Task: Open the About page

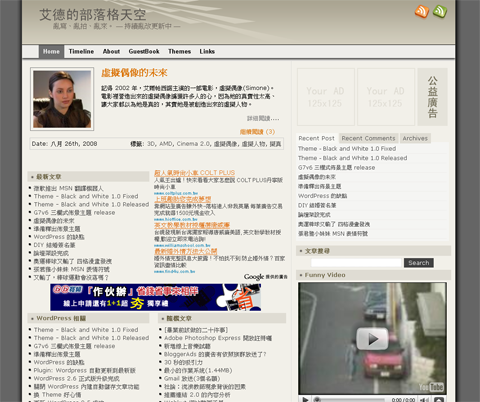Action: (111, 51)
